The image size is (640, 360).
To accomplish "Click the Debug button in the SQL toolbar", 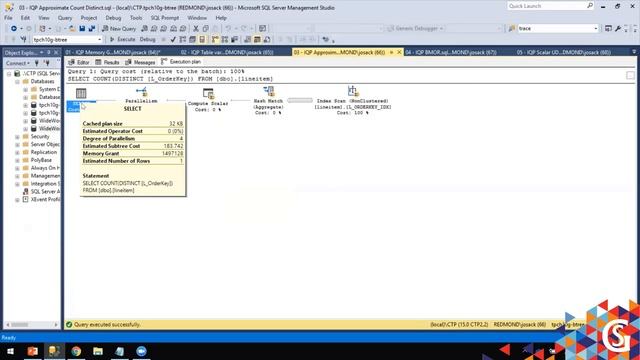I will pos(147,40).
